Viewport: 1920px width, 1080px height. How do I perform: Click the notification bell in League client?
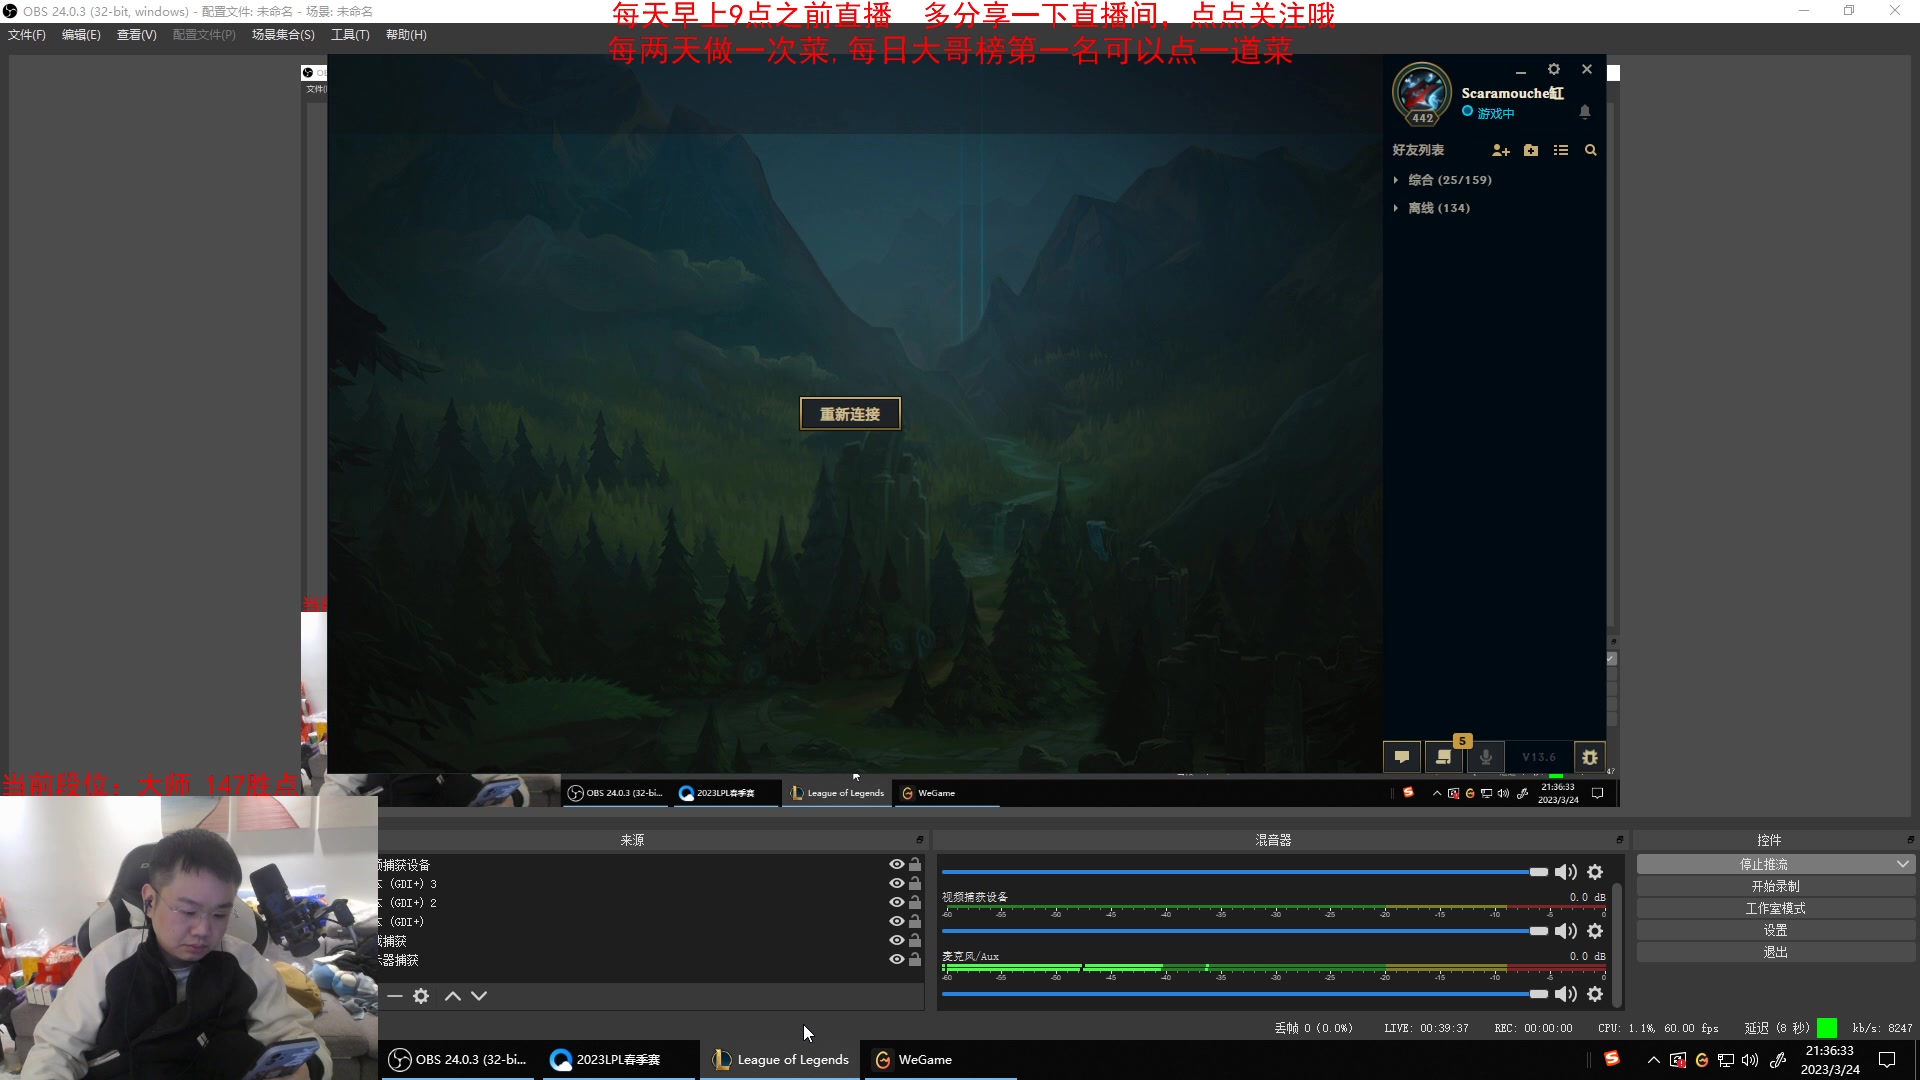[1585, 112]
